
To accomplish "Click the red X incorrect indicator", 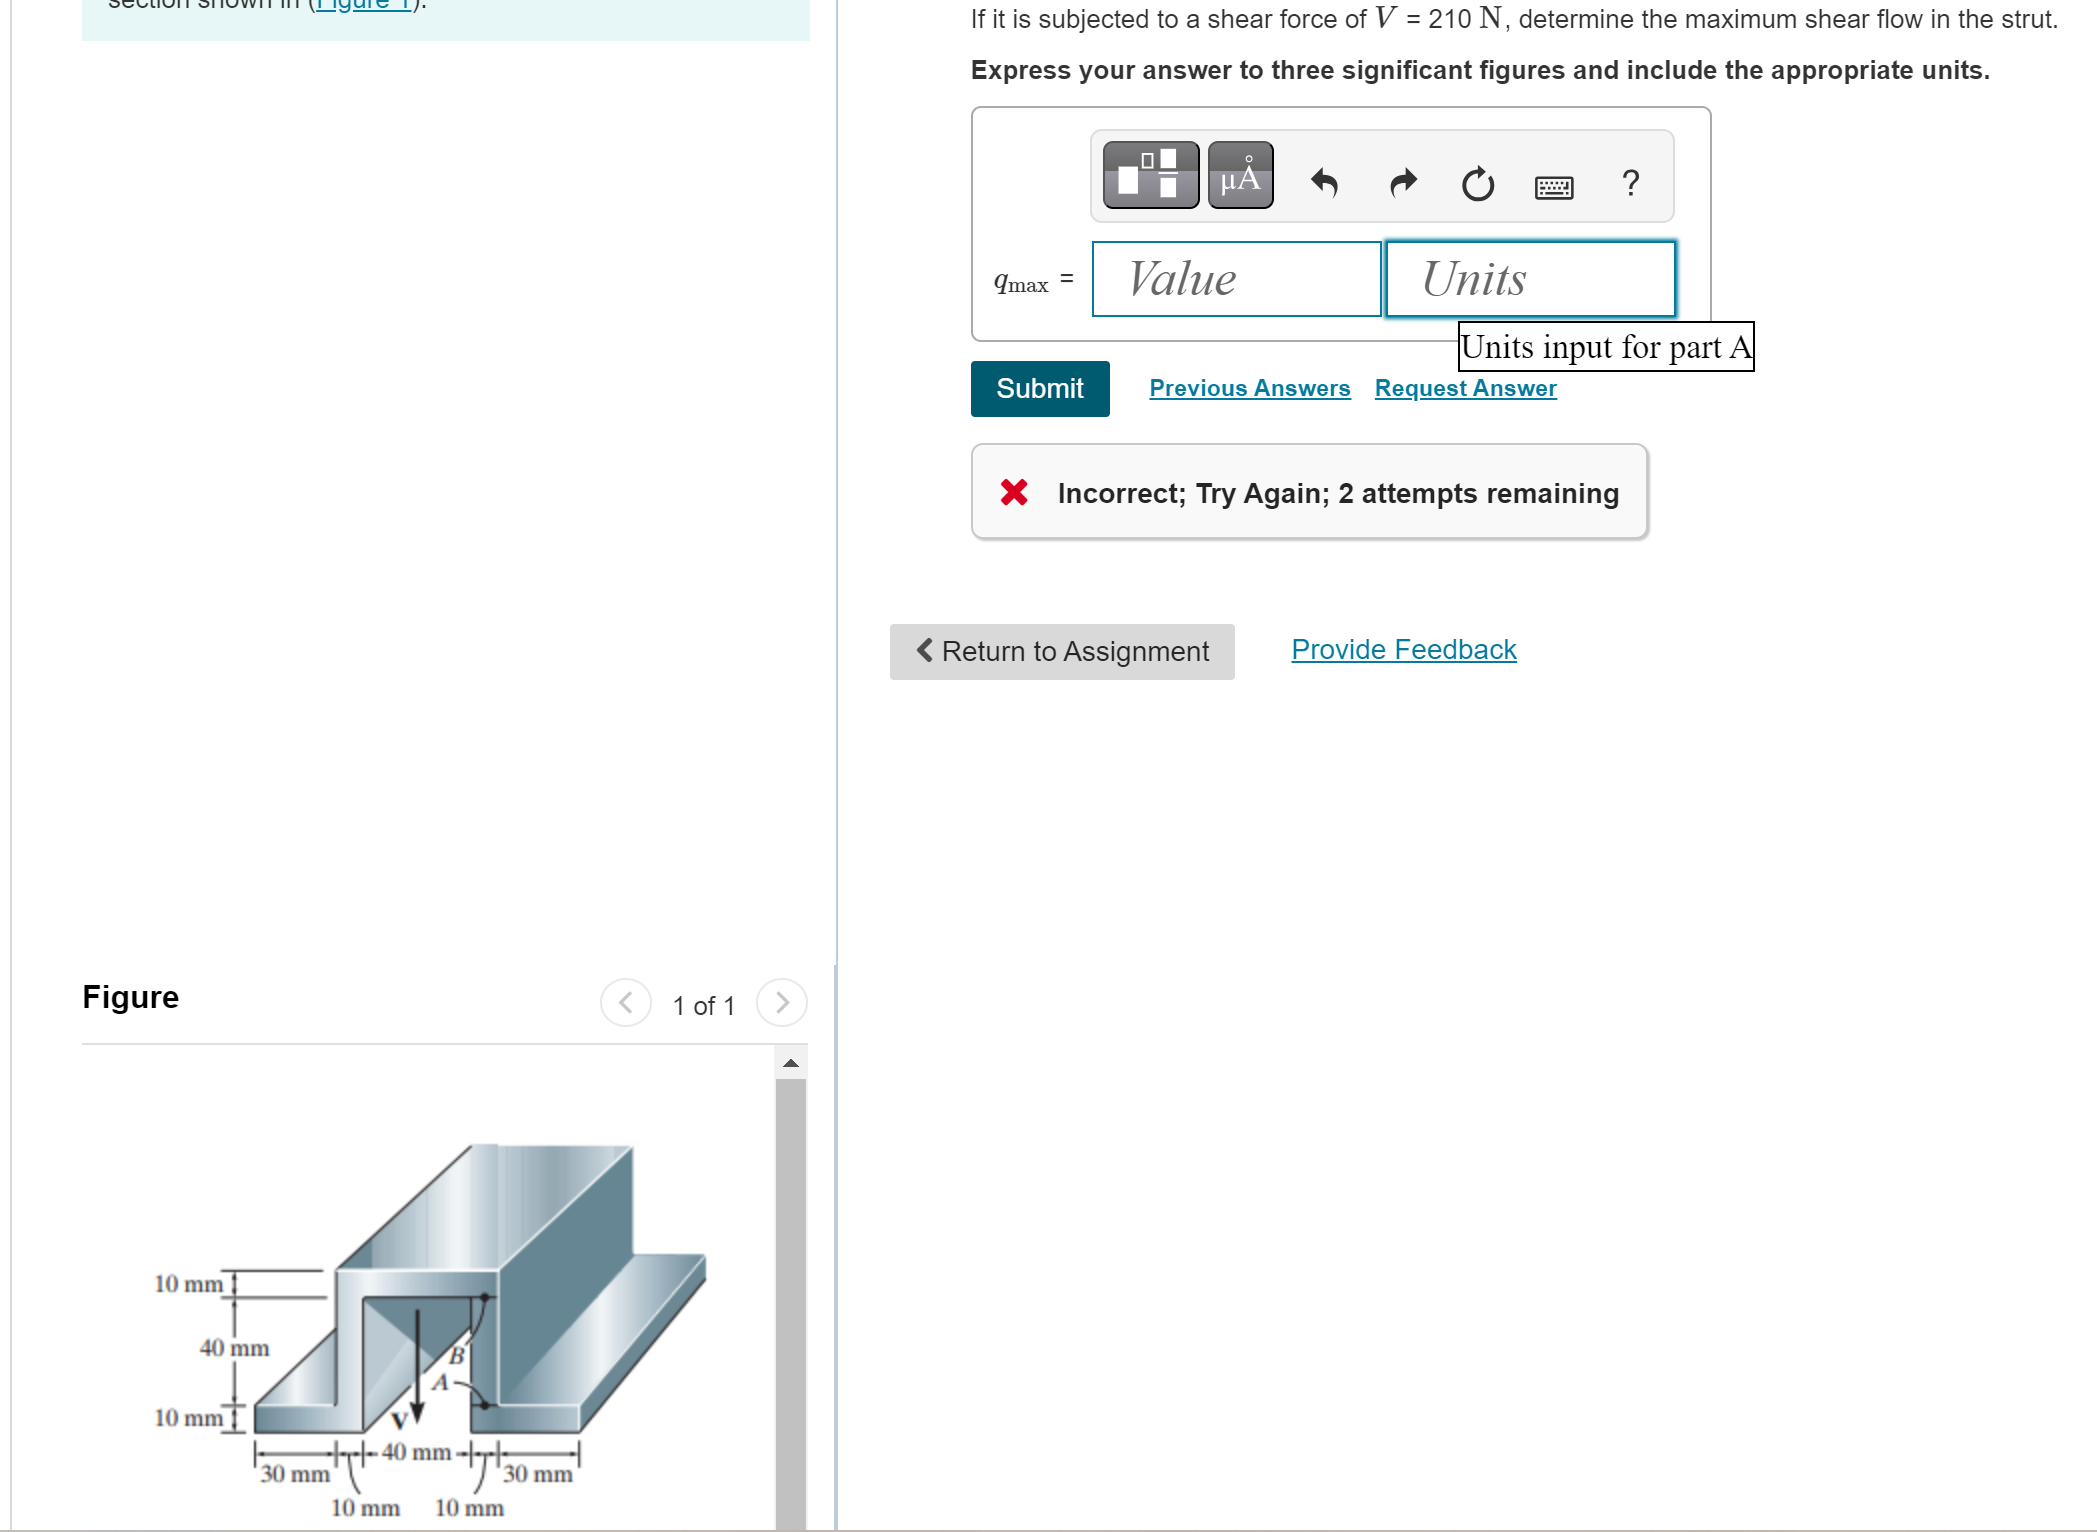I will (x=1013, y=492).
